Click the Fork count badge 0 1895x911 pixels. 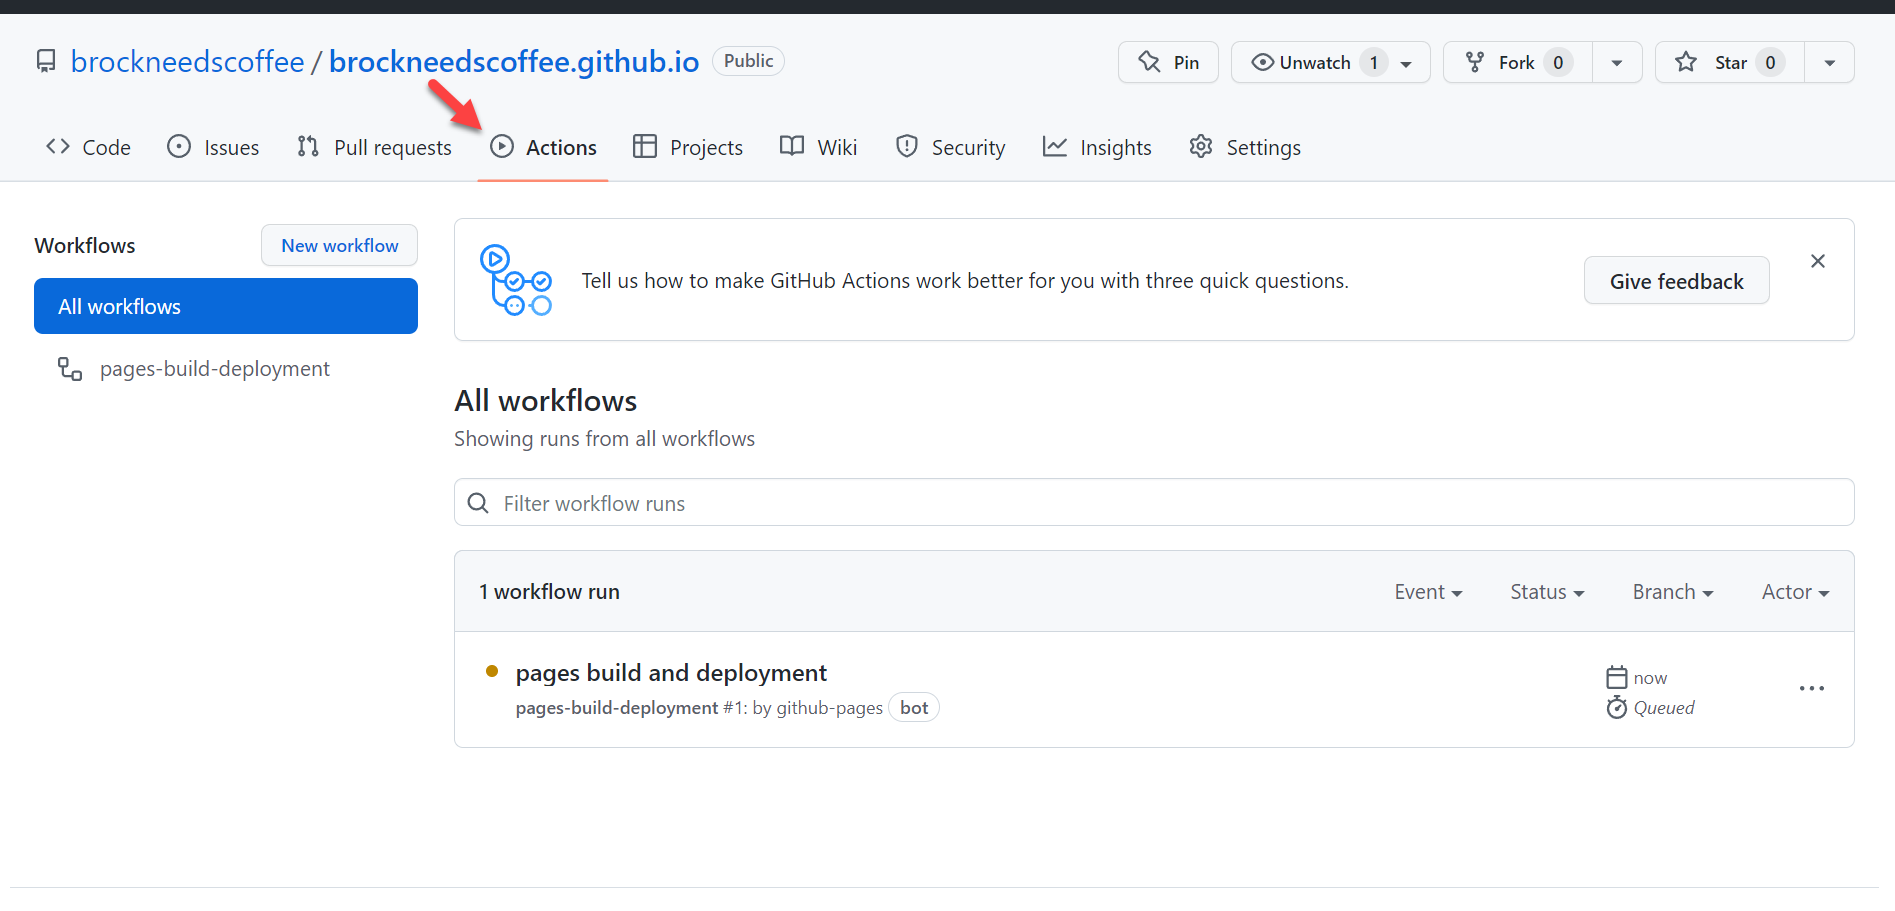click(1558, 62)
